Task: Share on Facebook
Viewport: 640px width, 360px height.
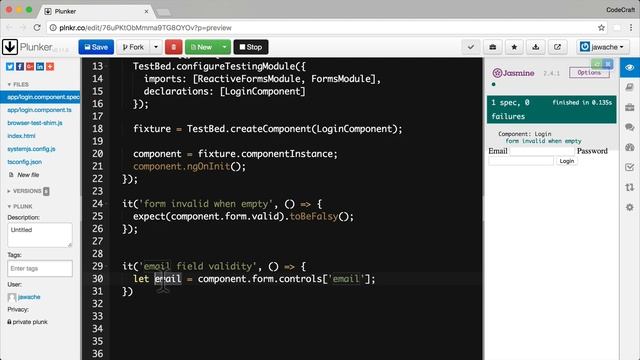Action: tap(20, 67)
